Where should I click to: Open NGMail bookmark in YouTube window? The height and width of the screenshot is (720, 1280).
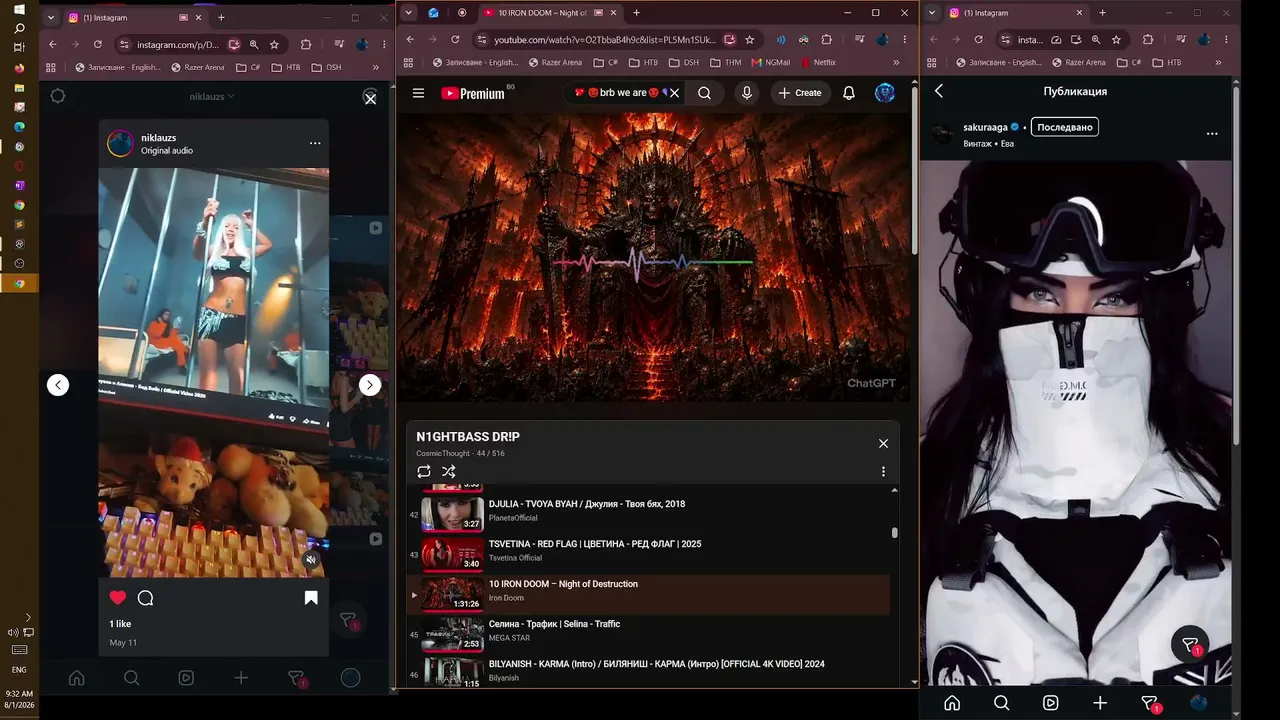(x=770, y=62)
